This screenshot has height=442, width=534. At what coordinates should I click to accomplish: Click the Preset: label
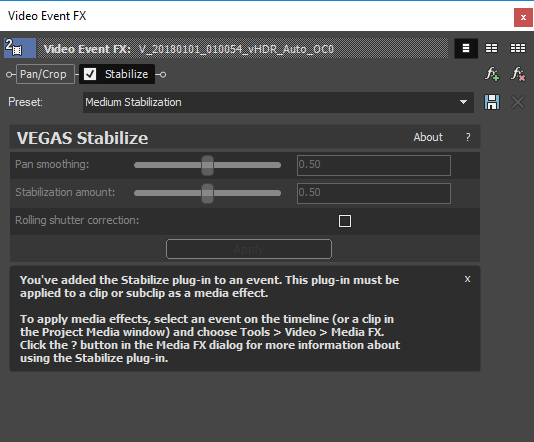(x=26, y=102)
